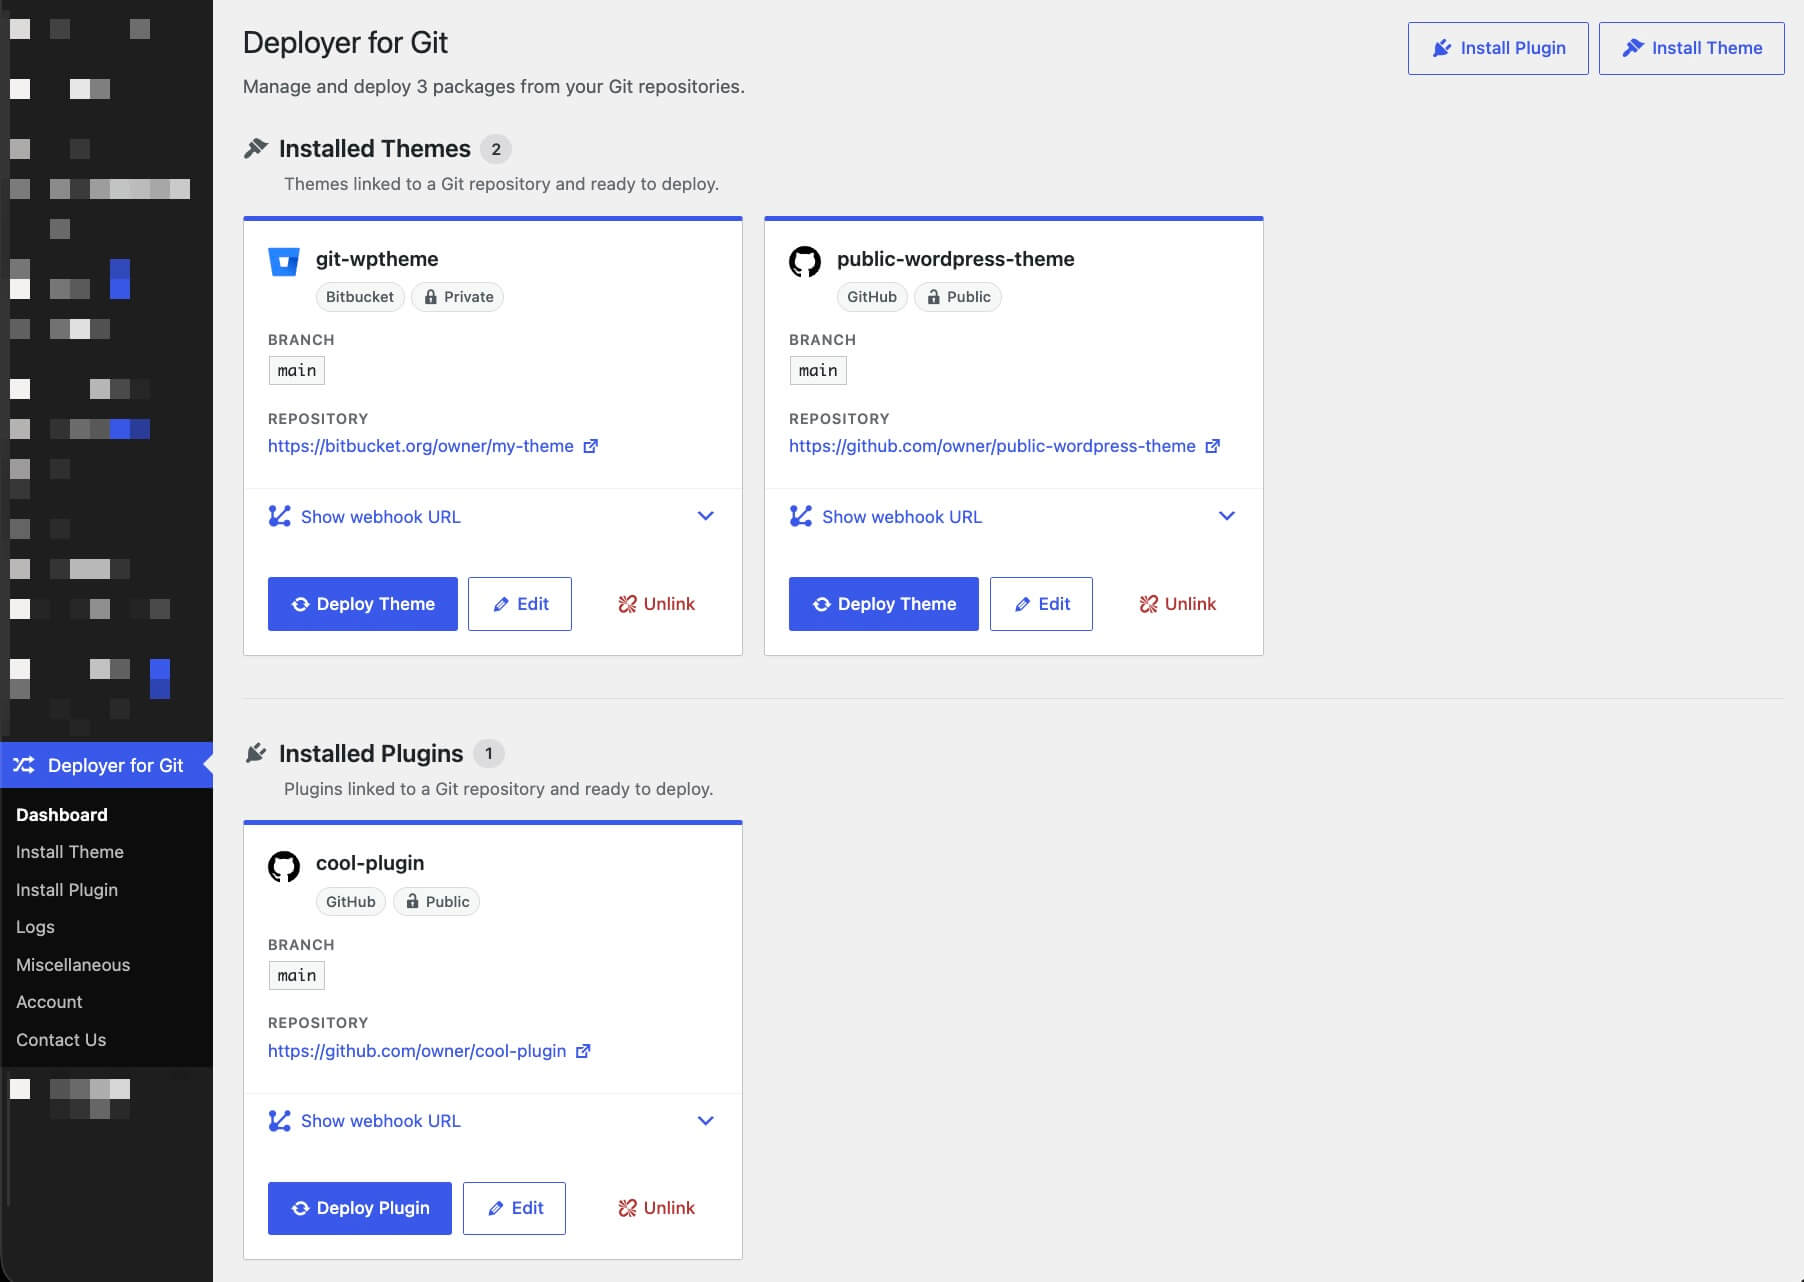Open Logs in the sidebar submenu

pos(35,927)
